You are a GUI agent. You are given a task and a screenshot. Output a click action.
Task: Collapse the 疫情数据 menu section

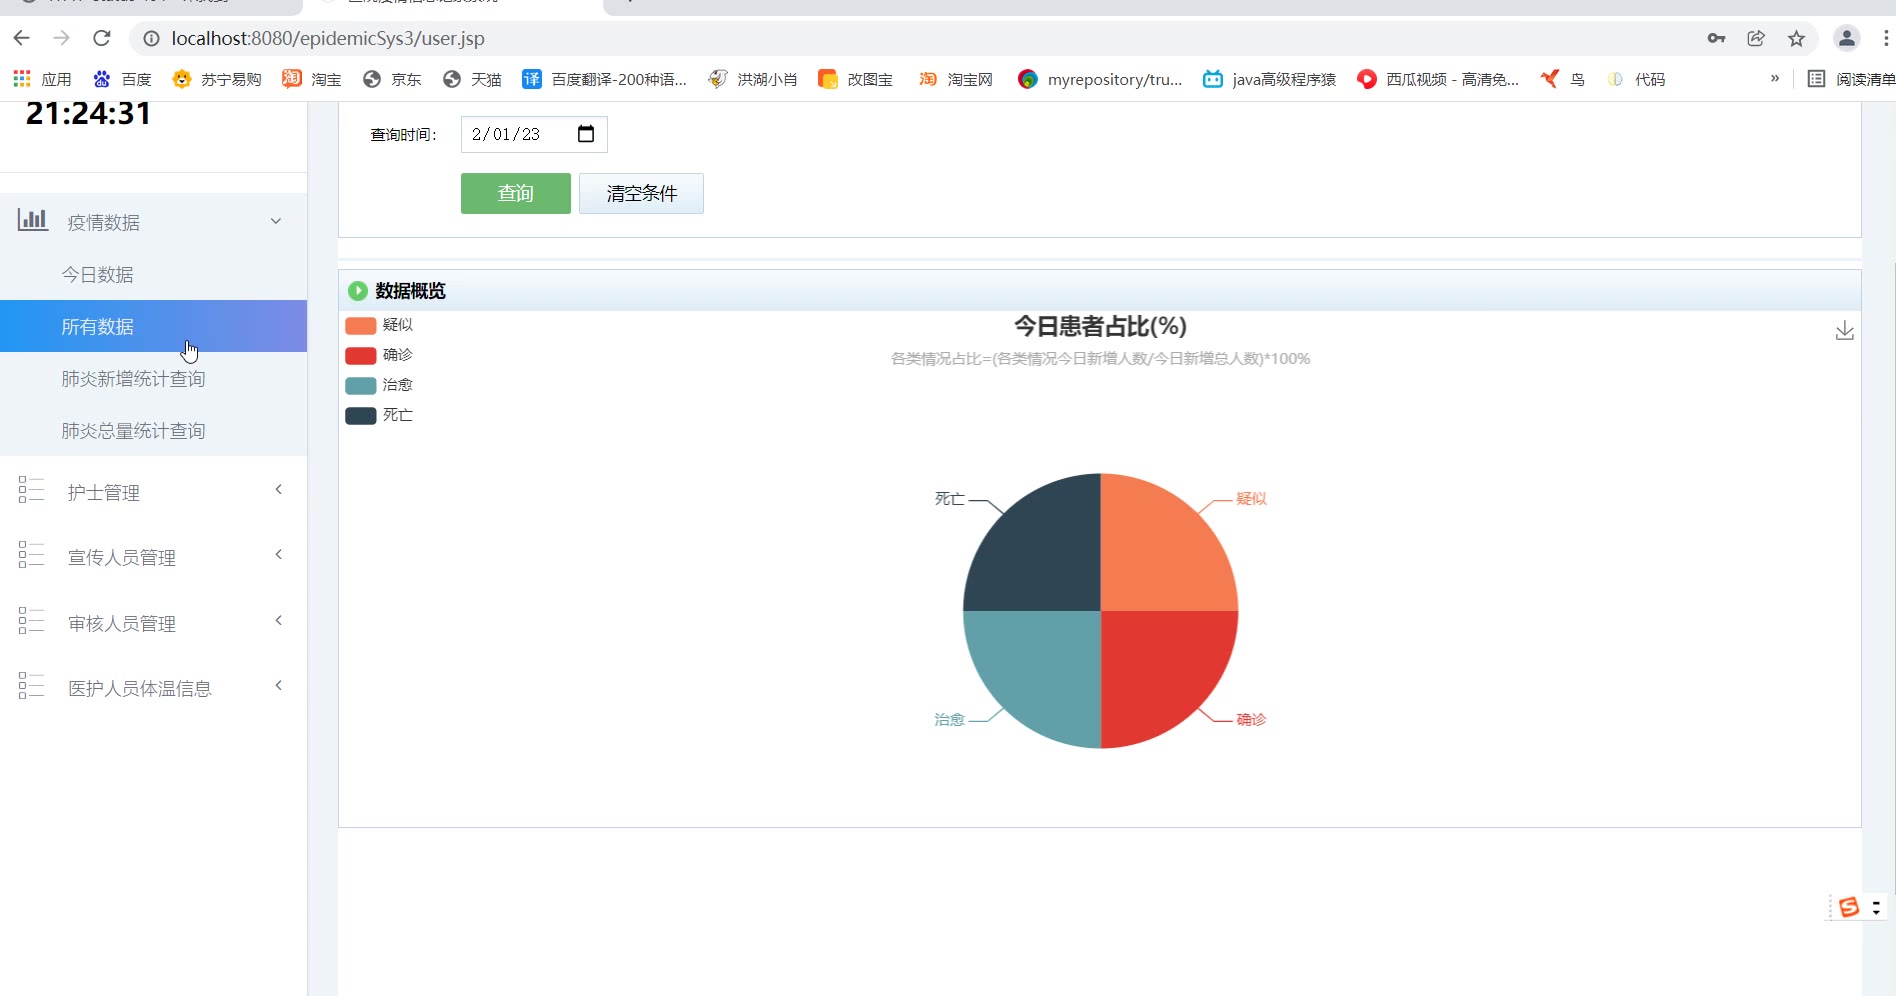pos(153,222)
